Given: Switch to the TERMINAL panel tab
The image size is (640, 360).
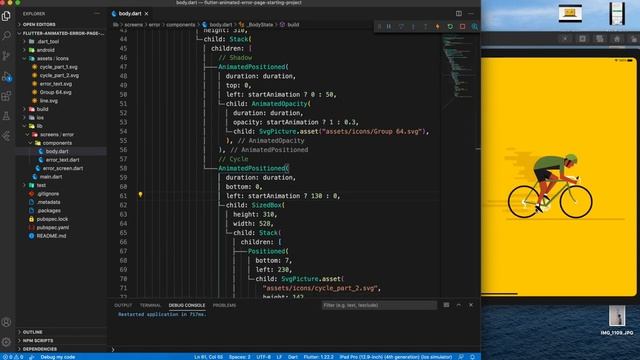Looking at the screenshot, I should [150, 305].
